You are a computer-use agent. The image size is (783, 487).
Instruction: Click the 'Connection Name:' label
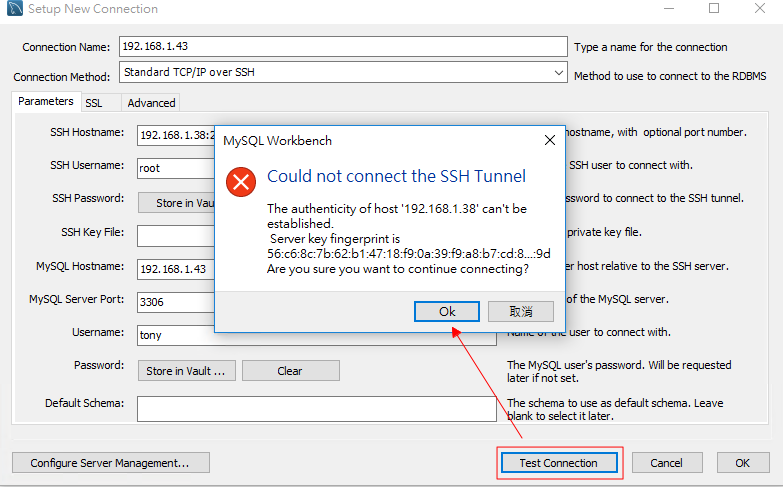66,47
